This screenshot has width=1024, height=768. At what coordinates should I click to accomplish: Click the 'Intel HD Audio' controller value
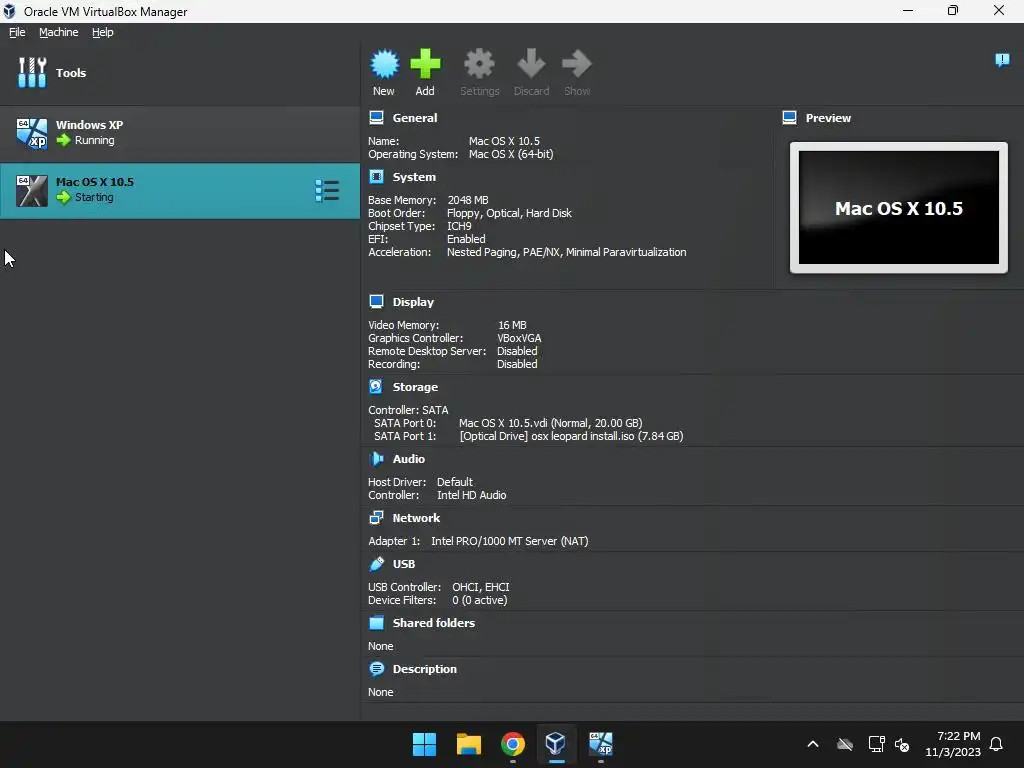click(472, 495)
